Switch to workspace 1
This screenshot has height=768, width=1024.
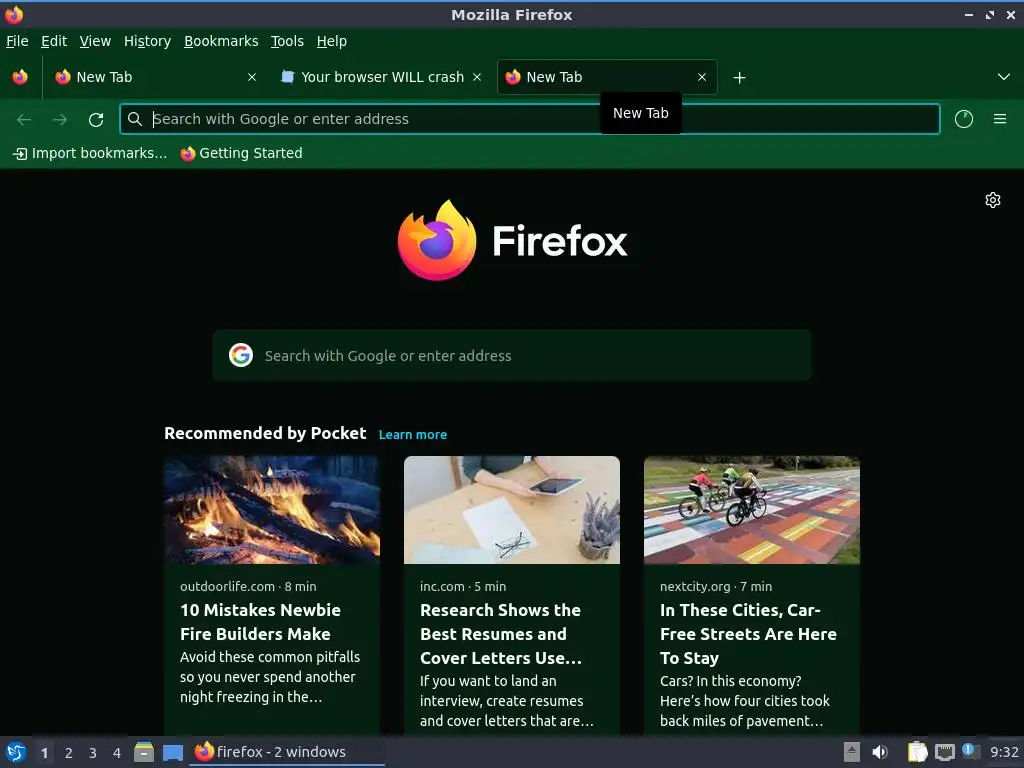[x=44, y=753]
